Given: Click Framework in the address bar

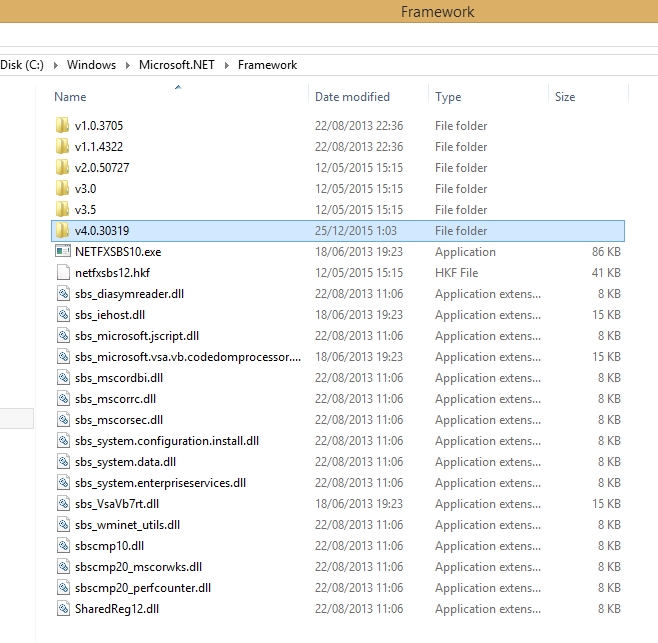Looking at the screenshot, I should coord(267,65).
